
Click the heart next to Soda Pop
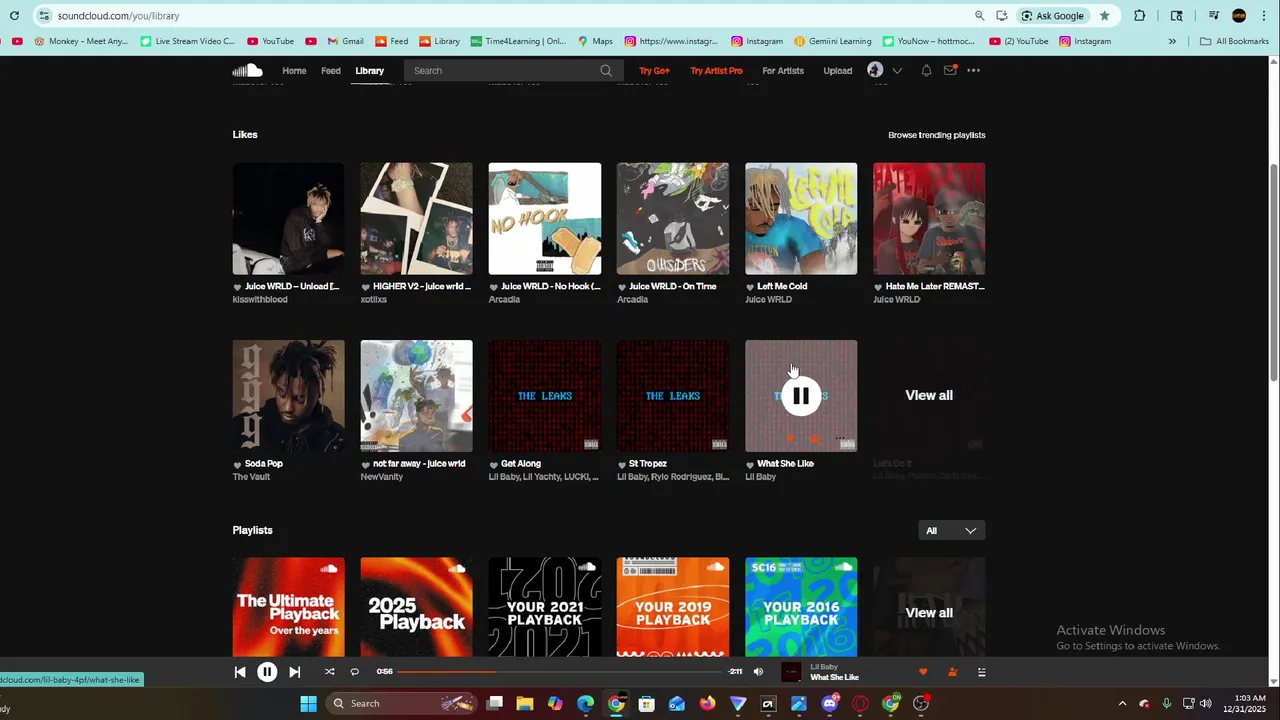(x=237, y=464)
